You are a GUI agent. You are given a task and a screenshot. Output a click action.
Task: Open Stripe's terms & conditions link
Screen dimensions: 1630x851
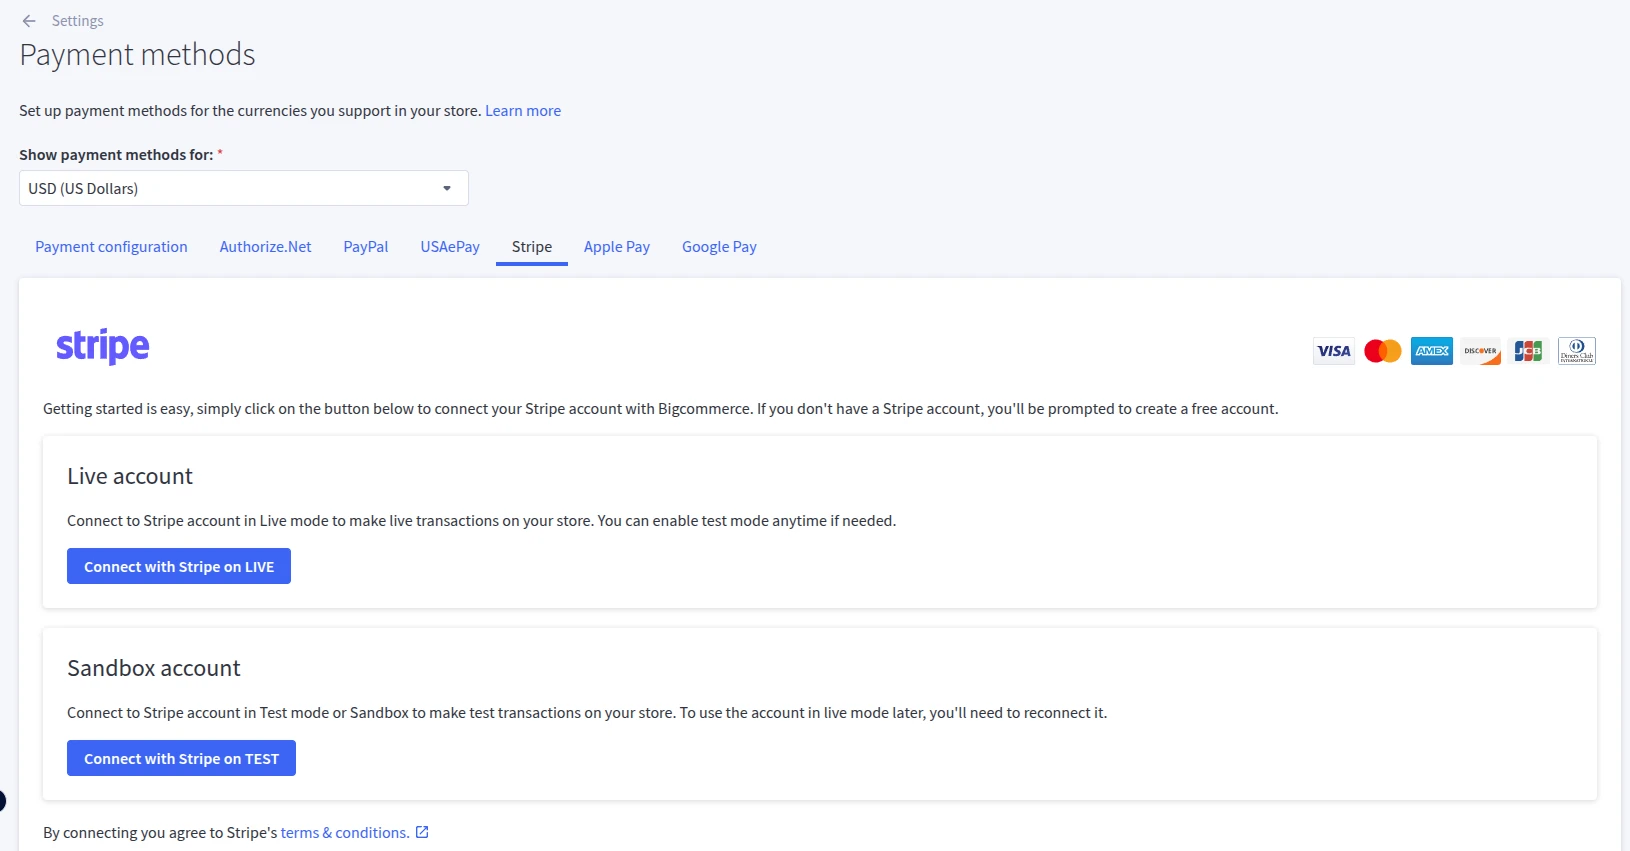(x=345, y=833)
